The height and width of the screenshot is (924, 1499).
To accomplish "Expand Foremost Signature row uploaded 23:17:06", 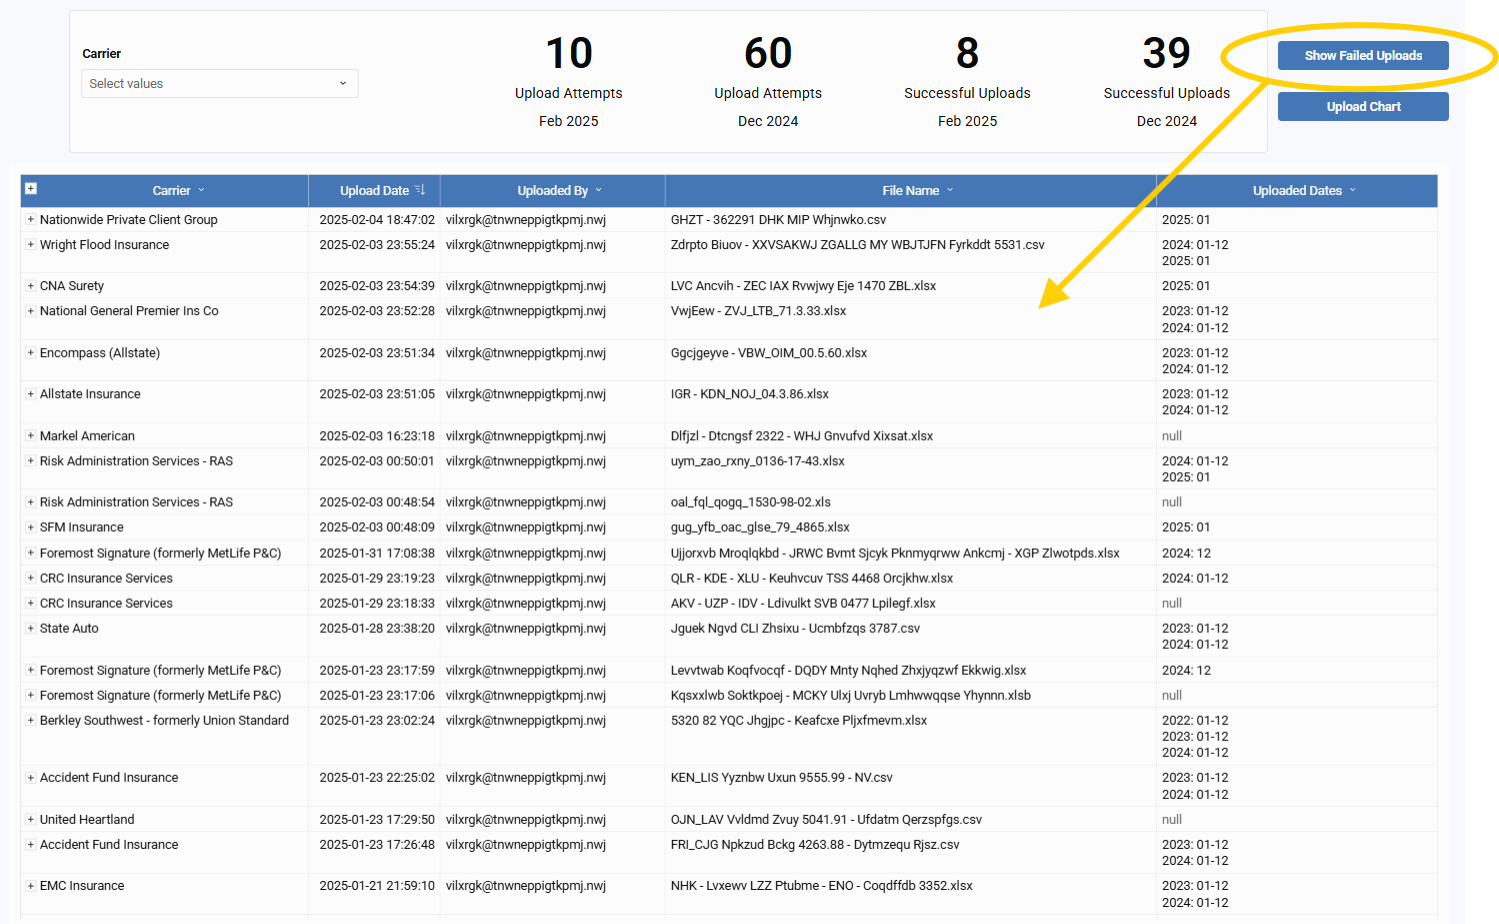I will tap(31, 695).
